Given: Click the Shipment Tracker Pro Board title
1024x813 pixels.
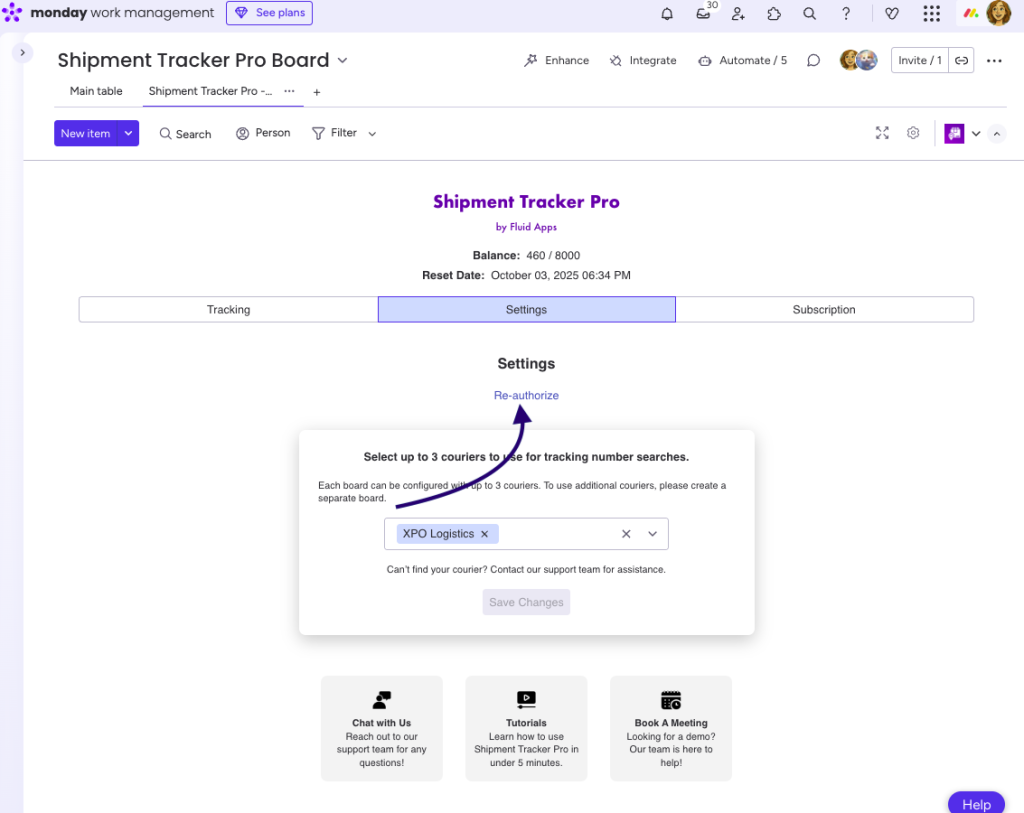Looking at the screenshot, I should pos(193,60).
